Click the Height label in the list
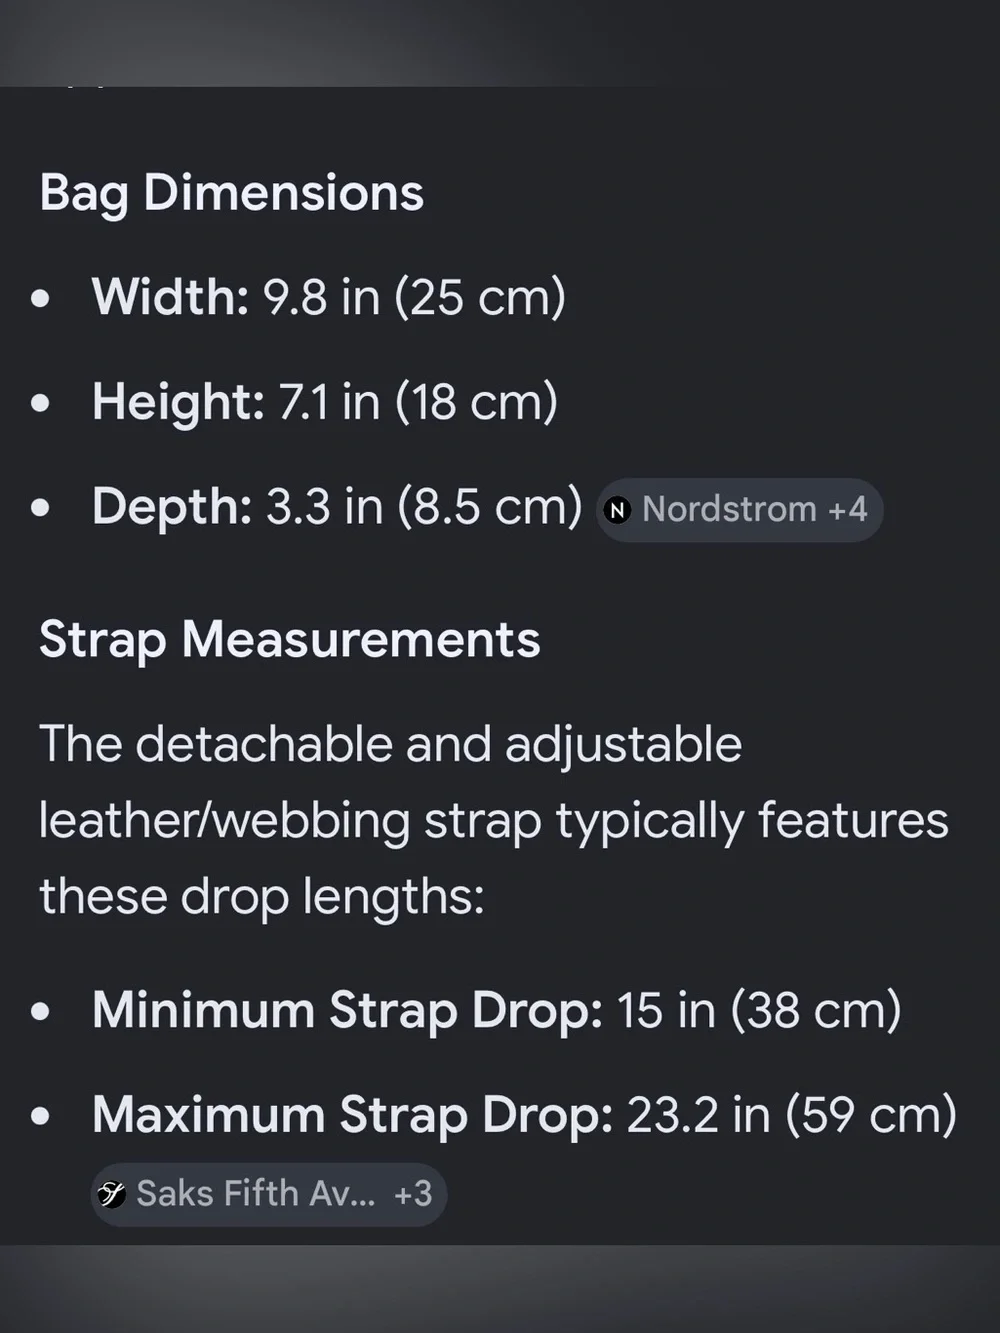The width and height of the screenshot is (1000, 1333). click(x=178, y=402)
